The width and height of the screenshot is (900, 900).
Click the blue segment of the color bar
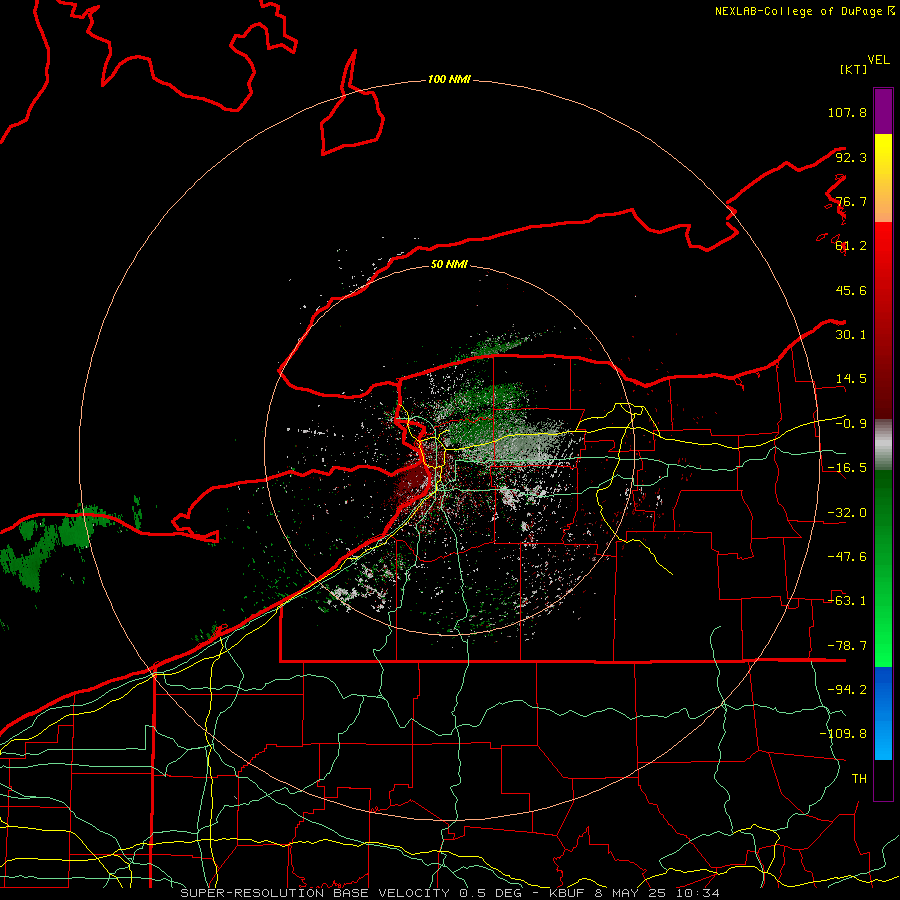[883, 713]
